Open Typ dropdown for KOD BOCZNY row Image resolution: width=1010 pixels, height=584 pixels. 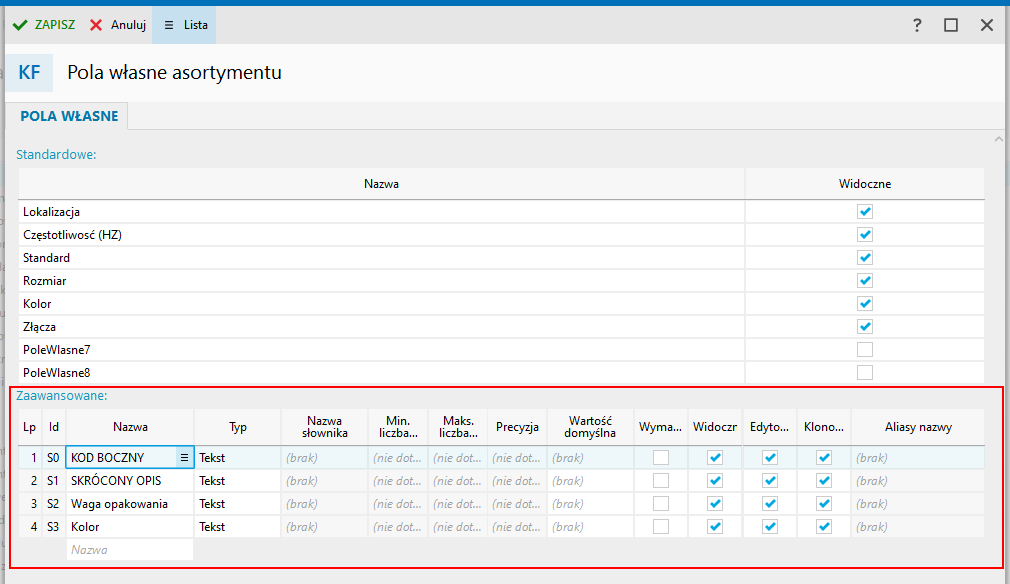click(238, 458)
